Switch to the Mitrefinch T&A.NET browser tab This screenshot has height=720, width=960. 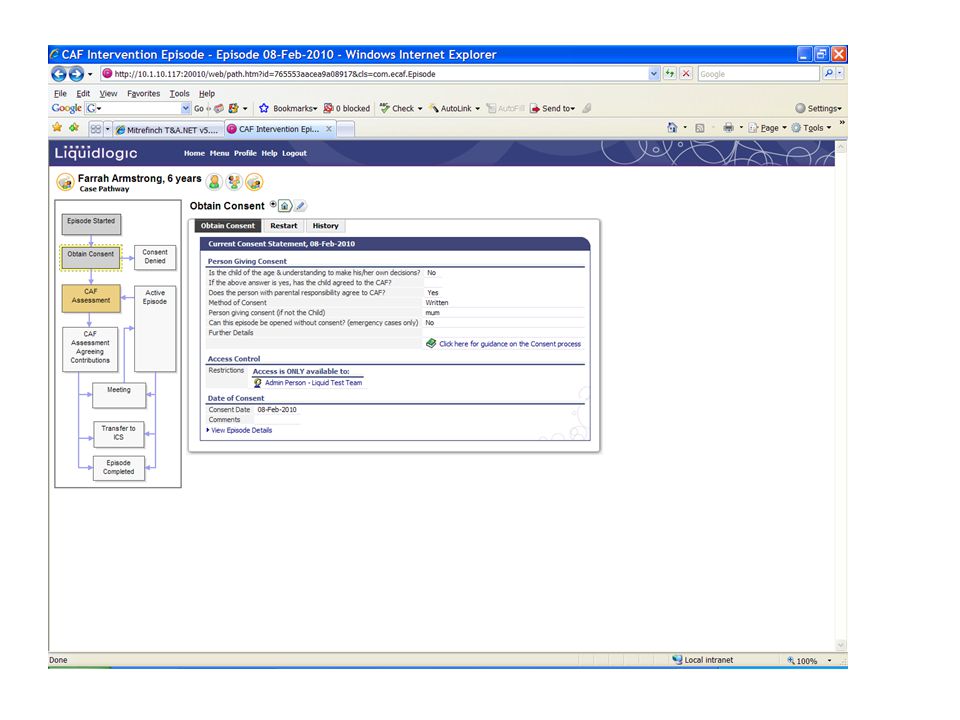tap(167, 130)
